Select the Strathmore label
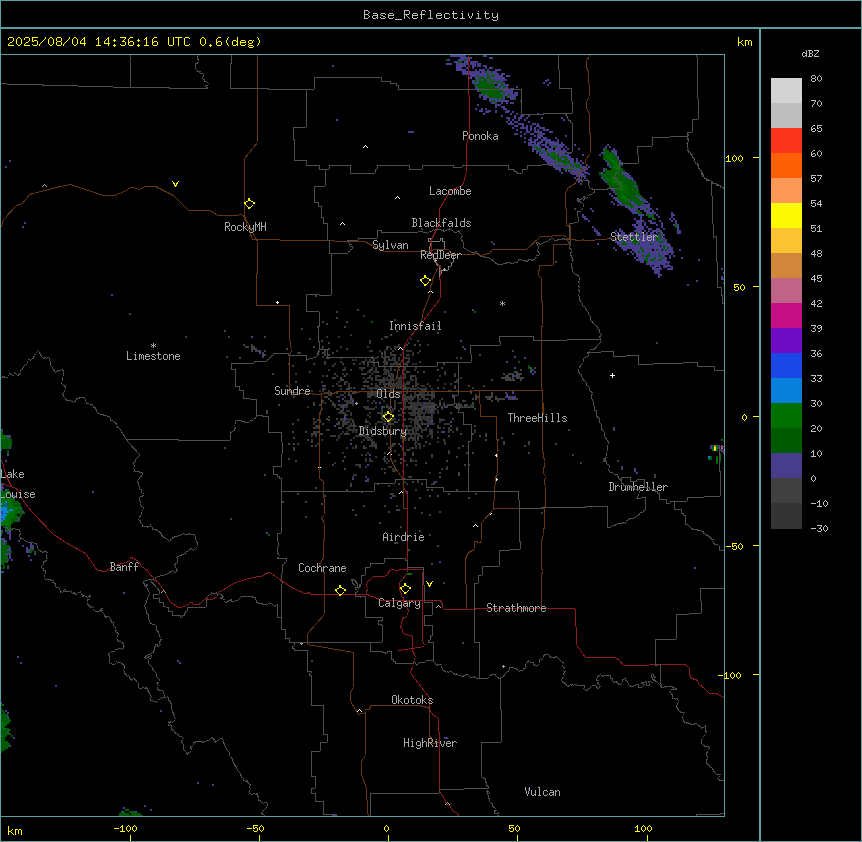 pyautogui.click(x=516, y=608)
